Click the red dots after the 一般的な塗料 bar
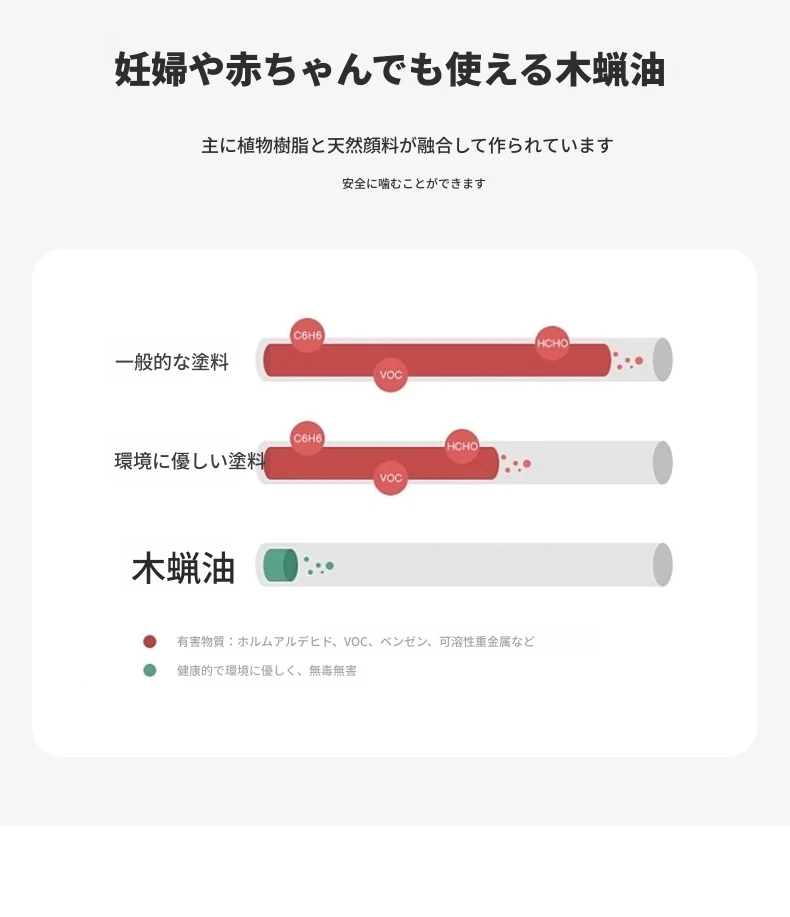The height and width of the screenshot is (917, 790). pyautogui.click(x=628, y=361)
